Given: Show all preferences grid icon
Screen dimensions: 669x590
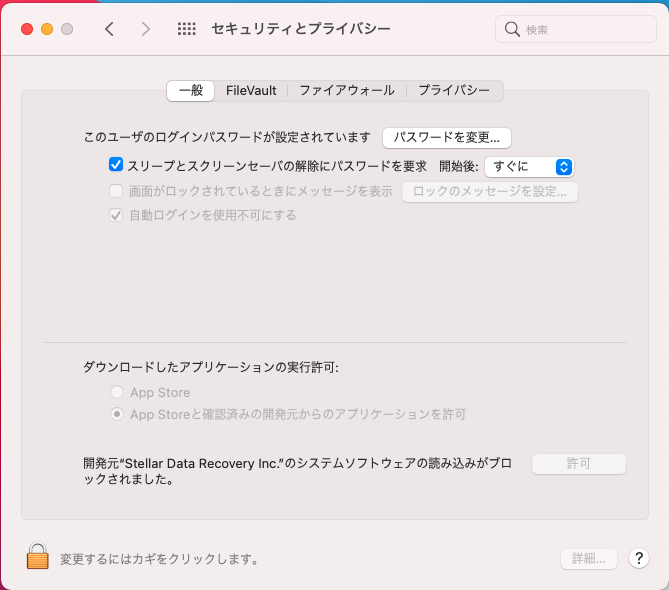Looking at the screenshot, I should tap(186, 29).
